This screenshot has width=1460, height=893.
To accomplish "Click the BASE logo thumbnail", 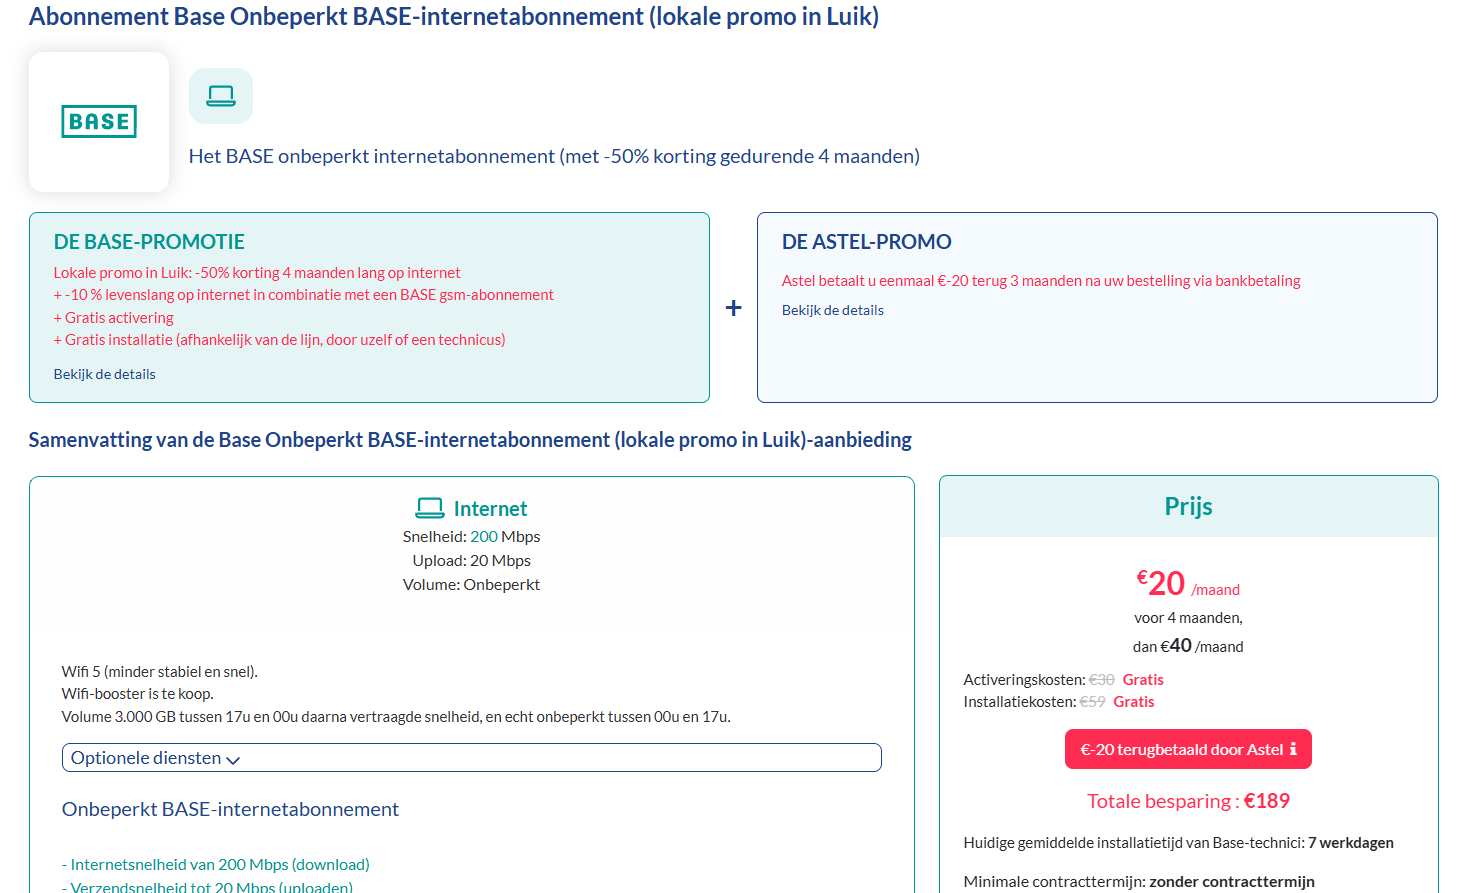I will [x=99, y=122].
